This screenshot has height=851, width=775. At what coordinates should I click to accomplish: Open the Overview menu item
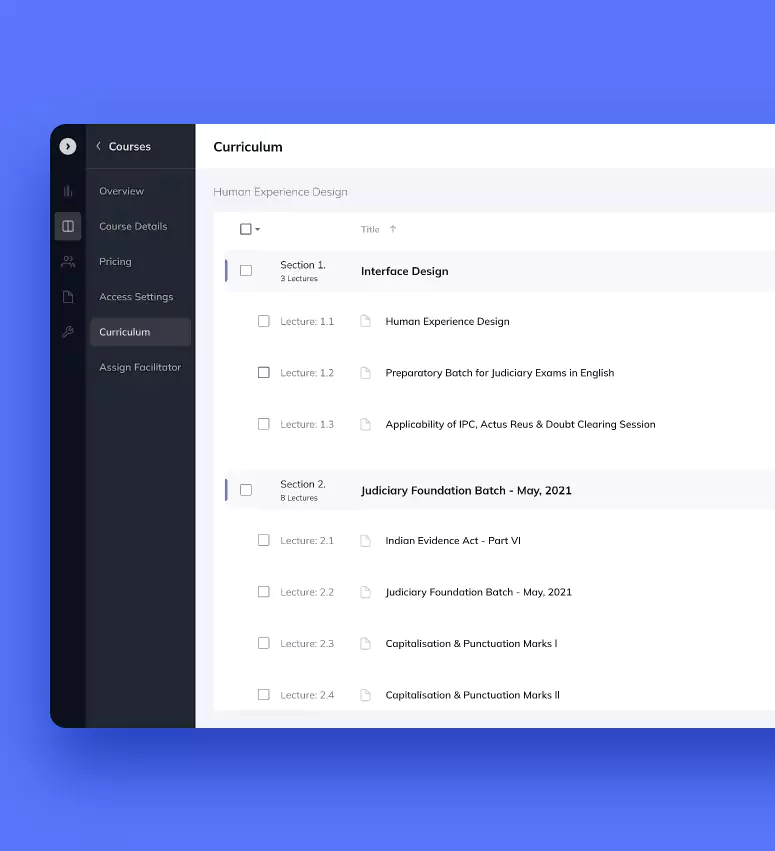122,191
